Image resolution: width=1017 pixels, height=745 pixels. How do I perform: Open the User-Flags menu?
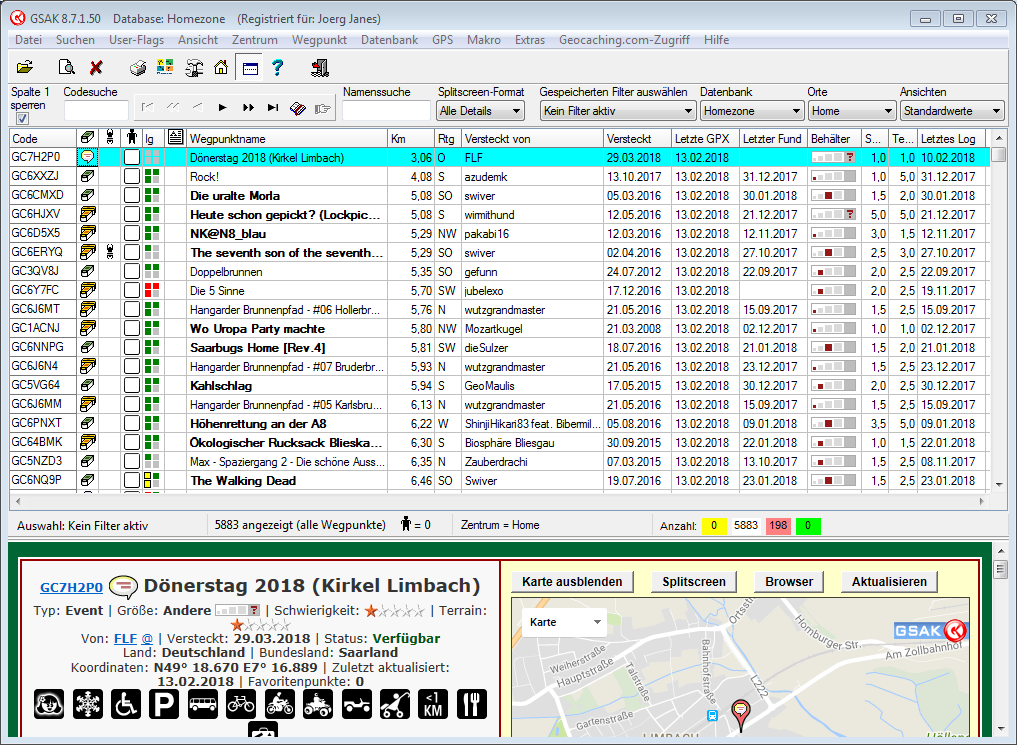(x=136, y=40)
